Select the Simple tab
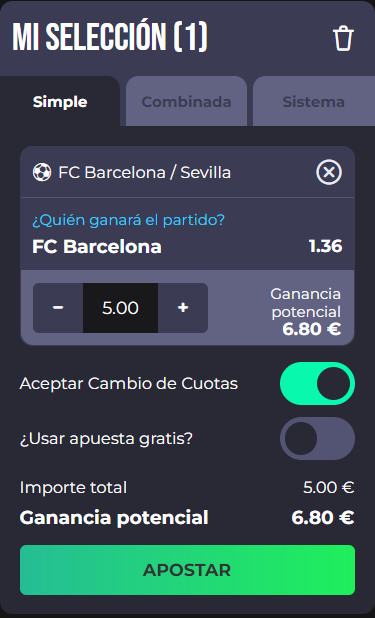The width and height of the screenshot is (375, 618). pyautogui.click(x=60, y=102)
